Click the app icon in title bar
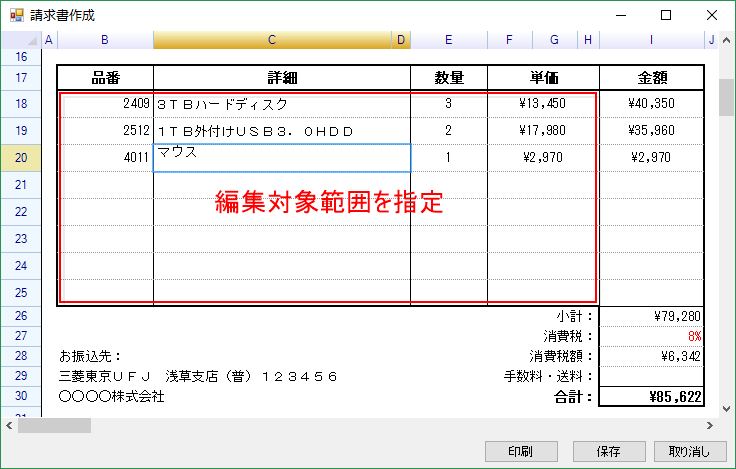 (15, 15)
